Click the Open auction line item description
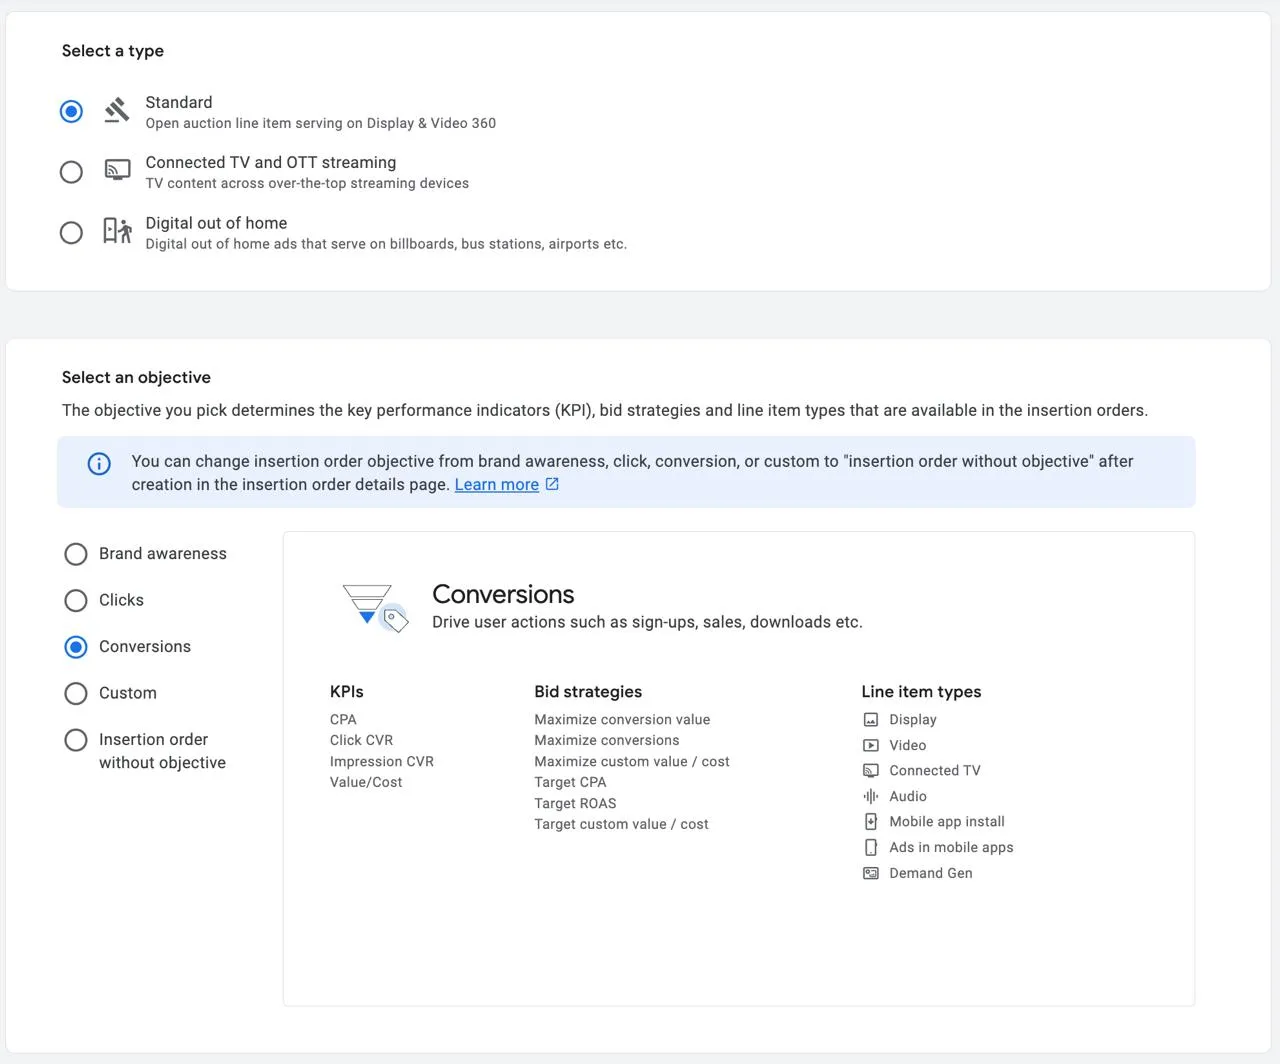The width and height of the screenshot is (1280, 1064). (321, 124)
